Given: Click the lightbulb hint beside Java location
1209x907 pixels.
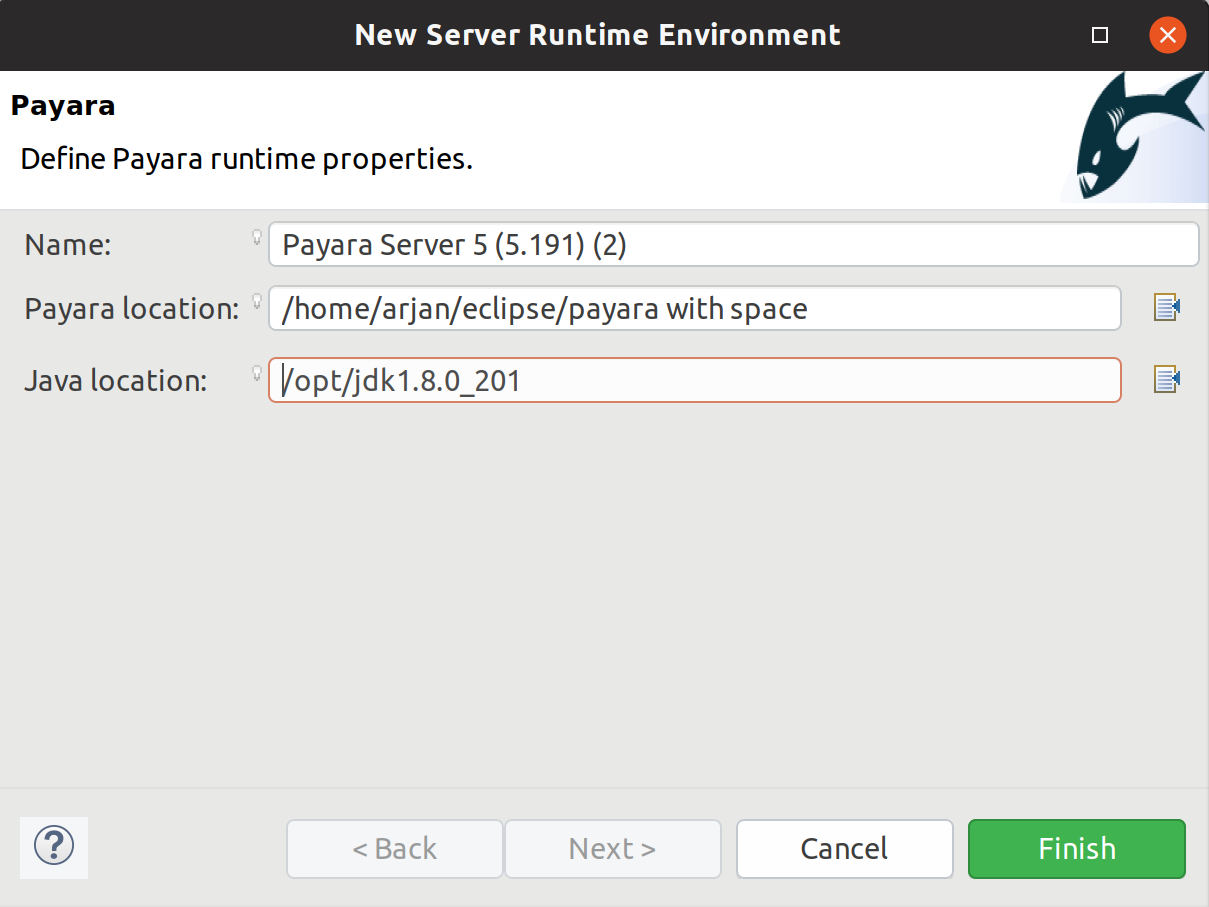Looking at the screenshot, I should (256, 374).
